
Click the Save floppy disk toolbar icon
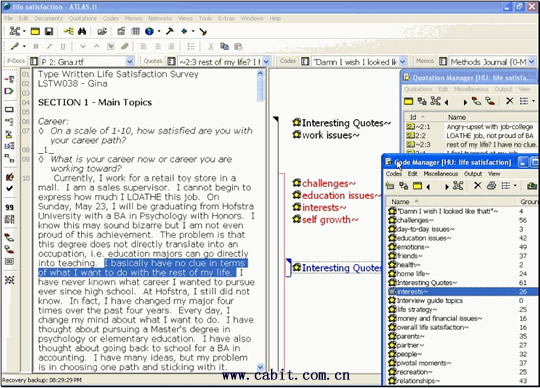click(49, 32)
